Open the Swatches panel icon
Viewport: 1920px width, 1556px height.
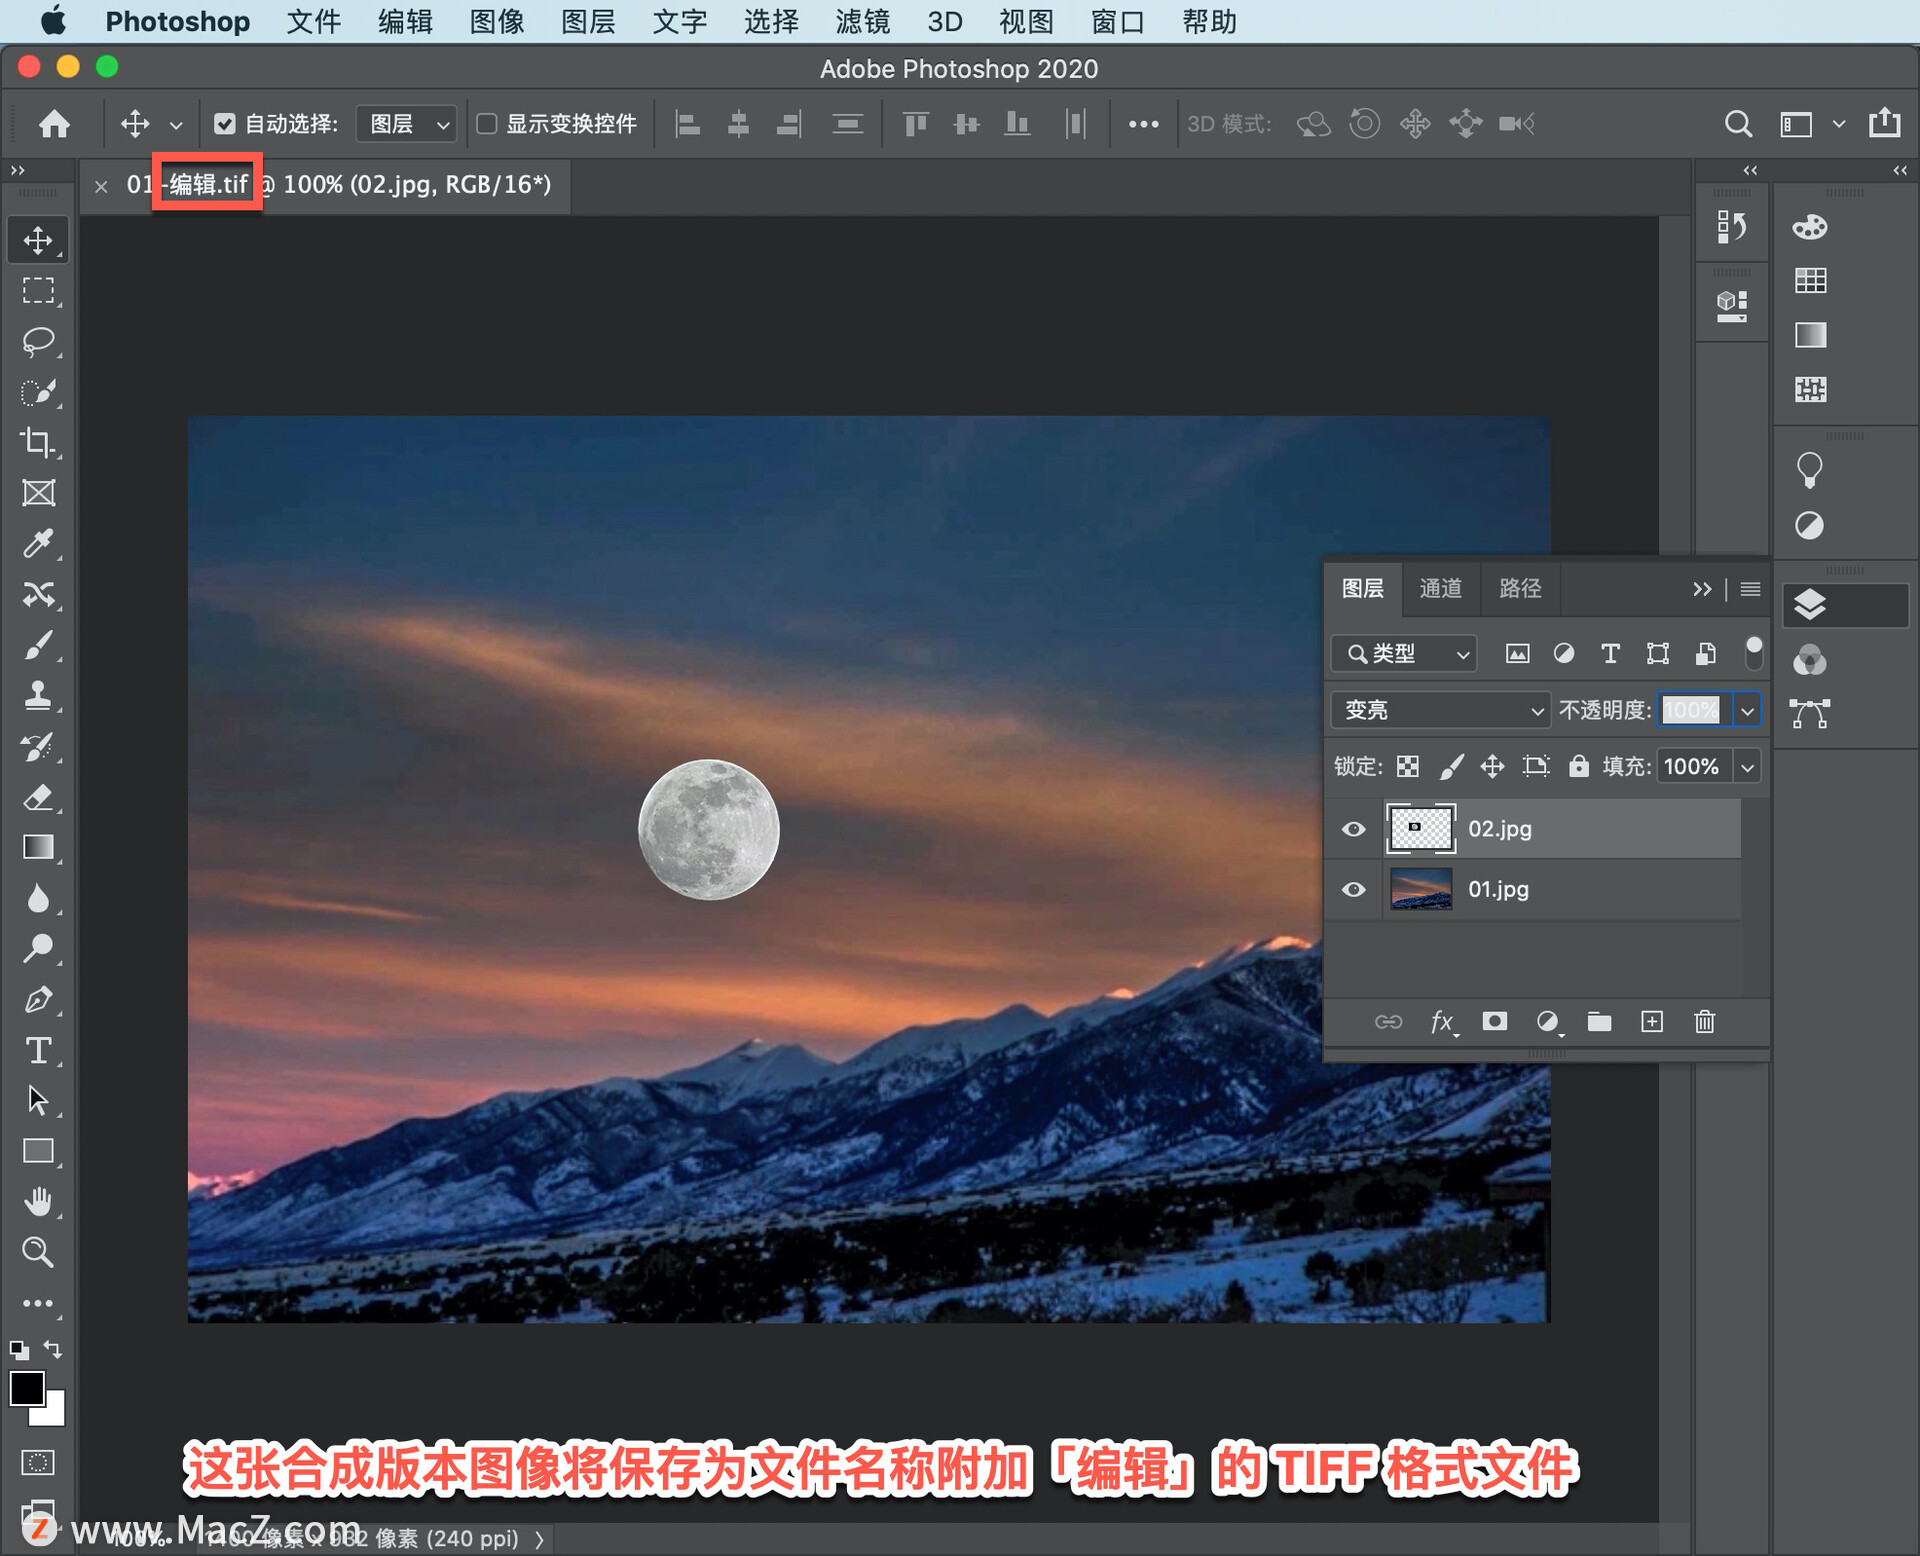coord(1810,281)
